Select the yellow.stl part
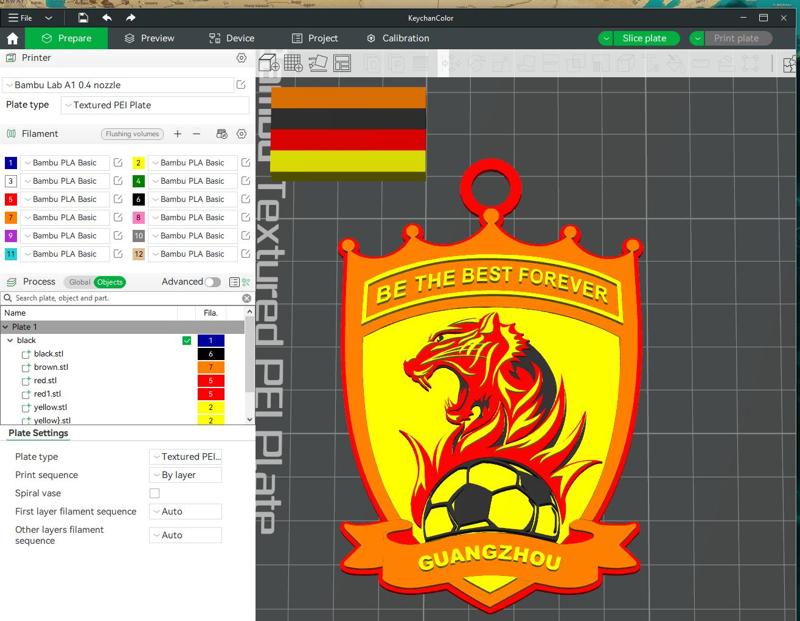 tap(51, 407)
